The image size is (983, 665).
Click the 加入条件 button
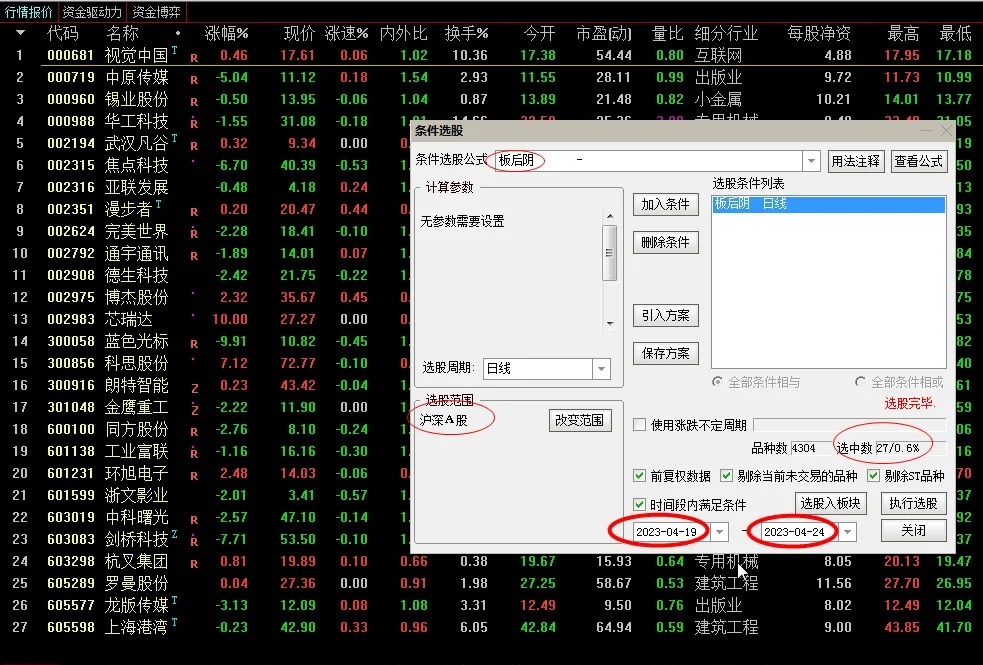[x=665, y=204]
